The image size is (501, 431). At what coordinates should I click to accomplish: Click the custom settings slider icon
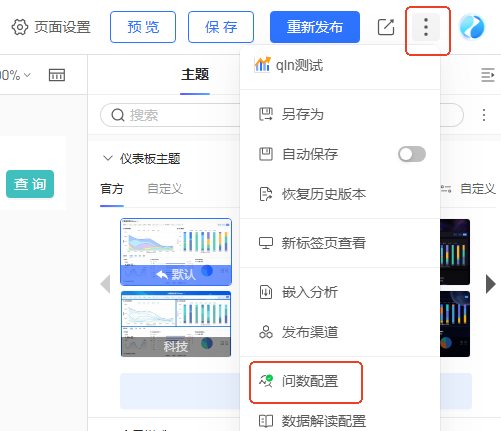pos(446,189)
